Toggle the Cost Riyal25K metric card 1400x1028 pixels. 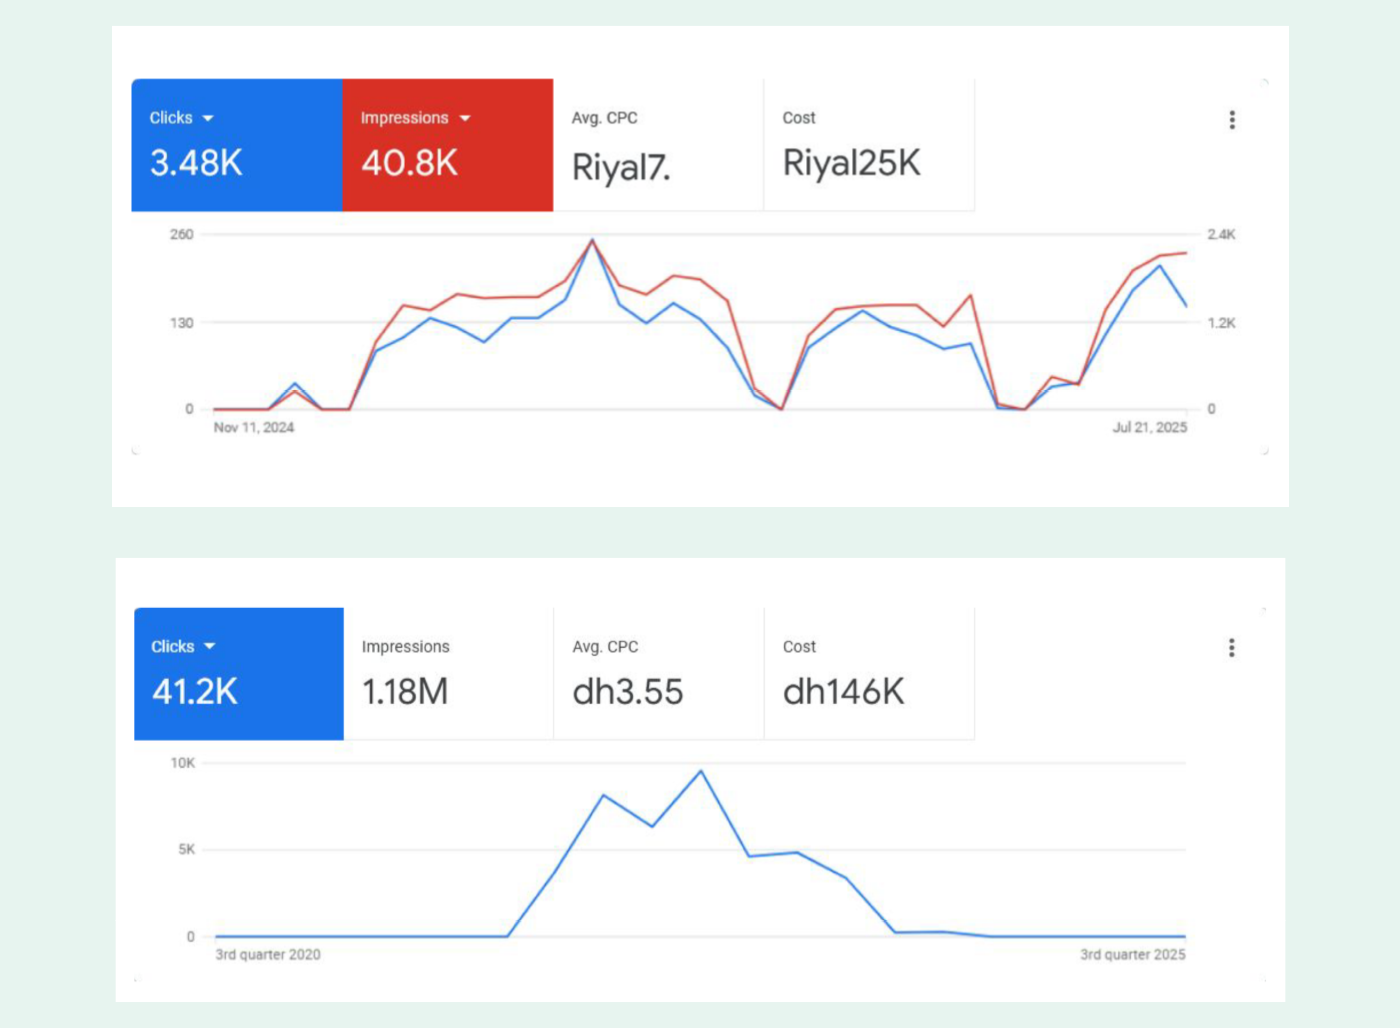tap(868, 145)
